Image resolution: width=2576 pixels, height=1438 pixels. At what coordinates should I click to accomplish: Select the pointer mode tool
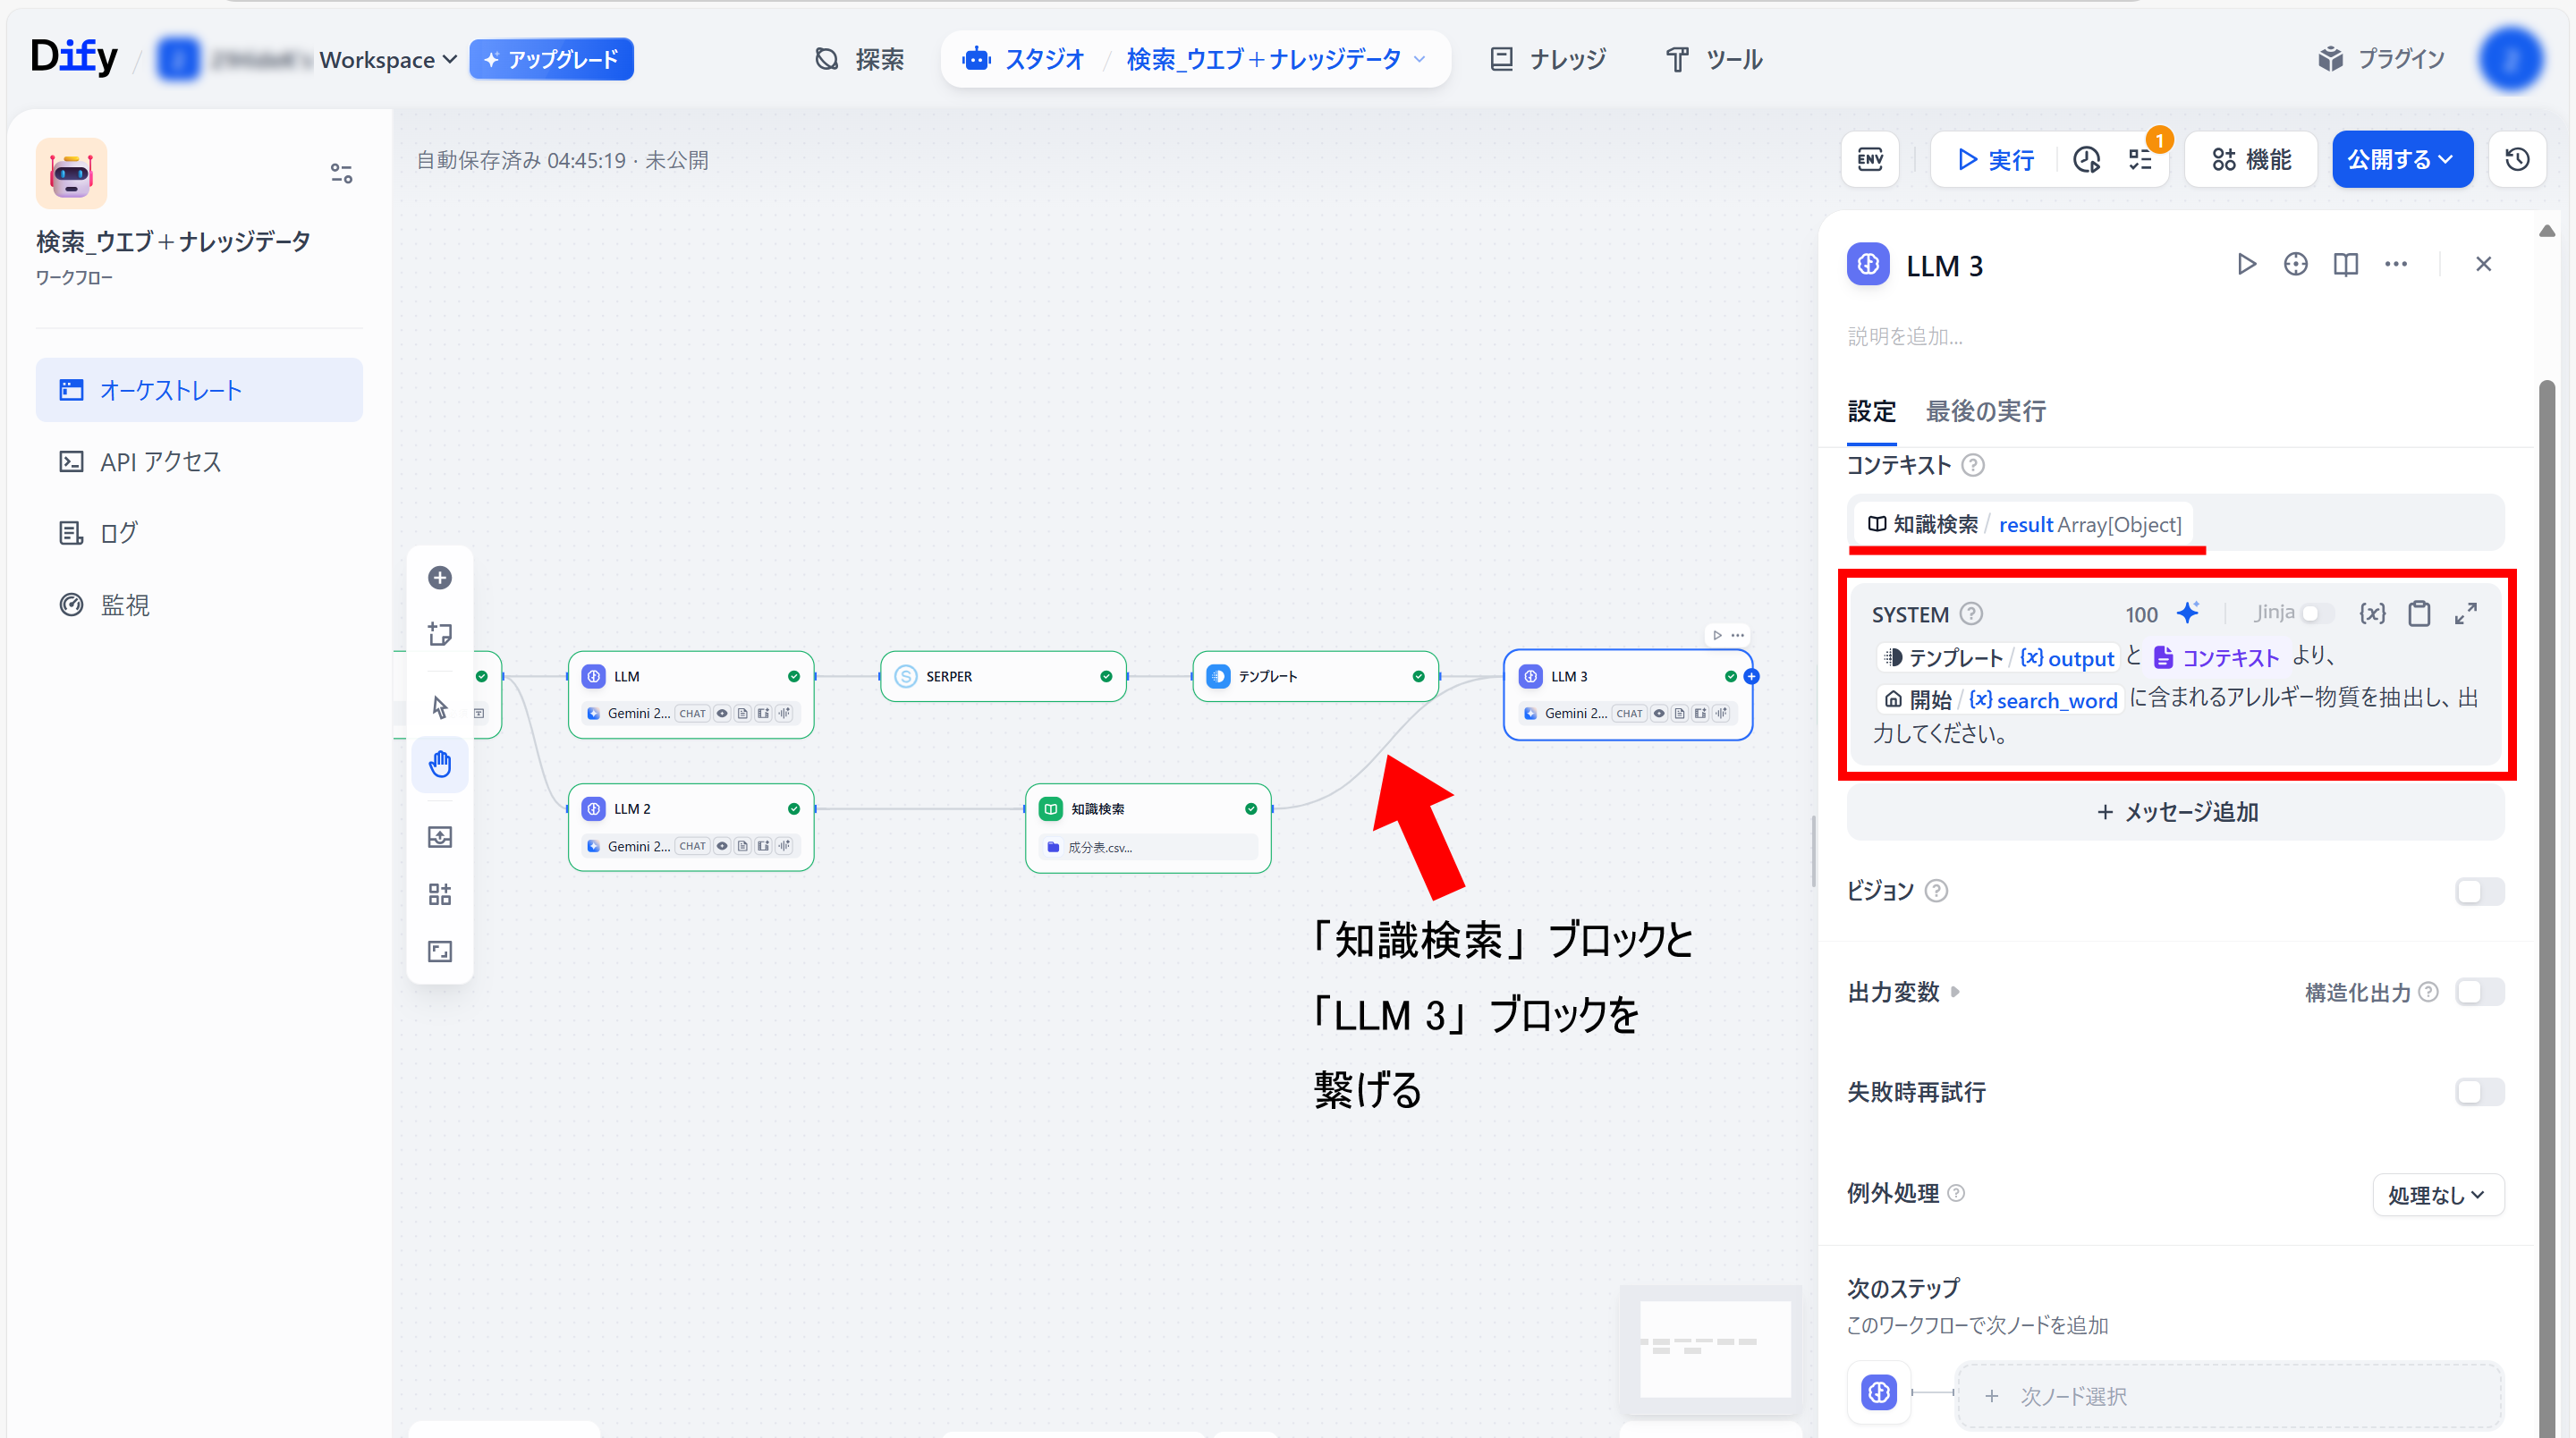coord(440,707)
